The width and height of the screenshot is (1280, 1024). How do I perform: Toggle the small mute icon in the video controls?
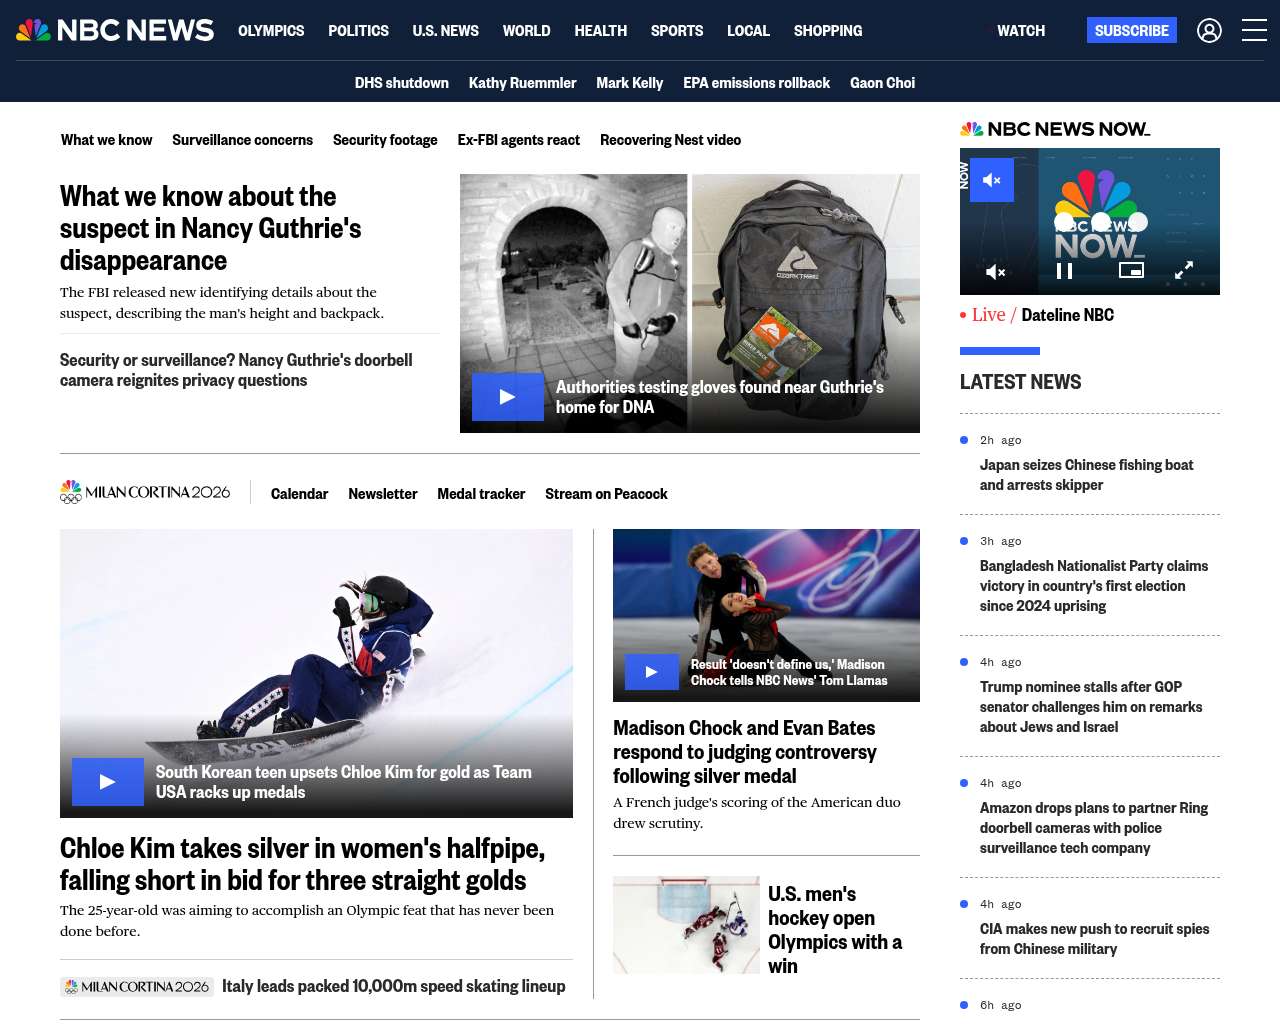pos(995,272)
